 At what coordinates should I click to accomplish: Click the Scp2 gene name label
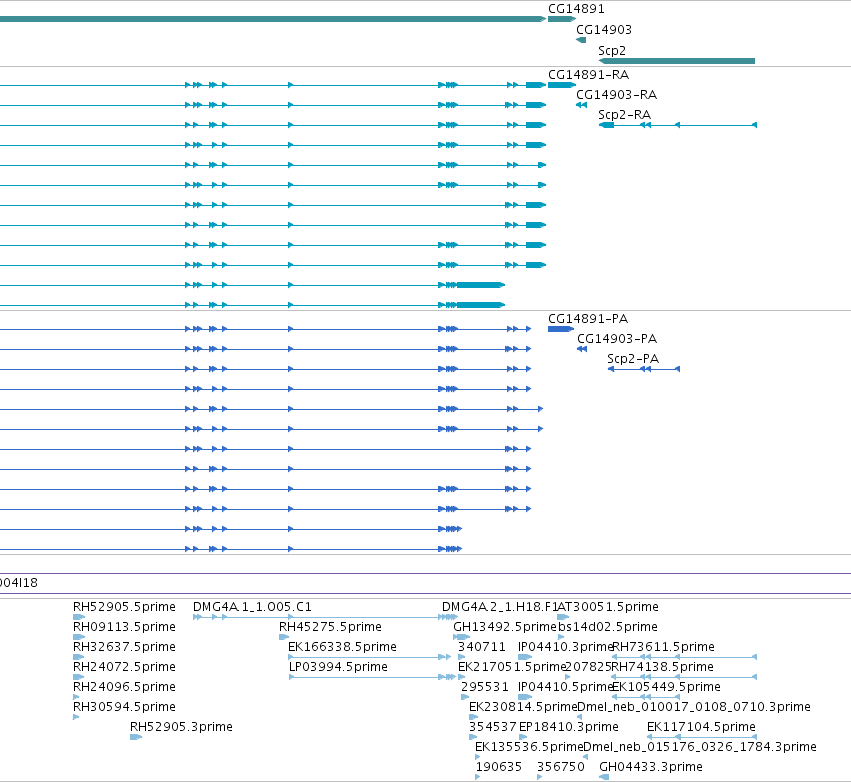click(x=612, y=50)
